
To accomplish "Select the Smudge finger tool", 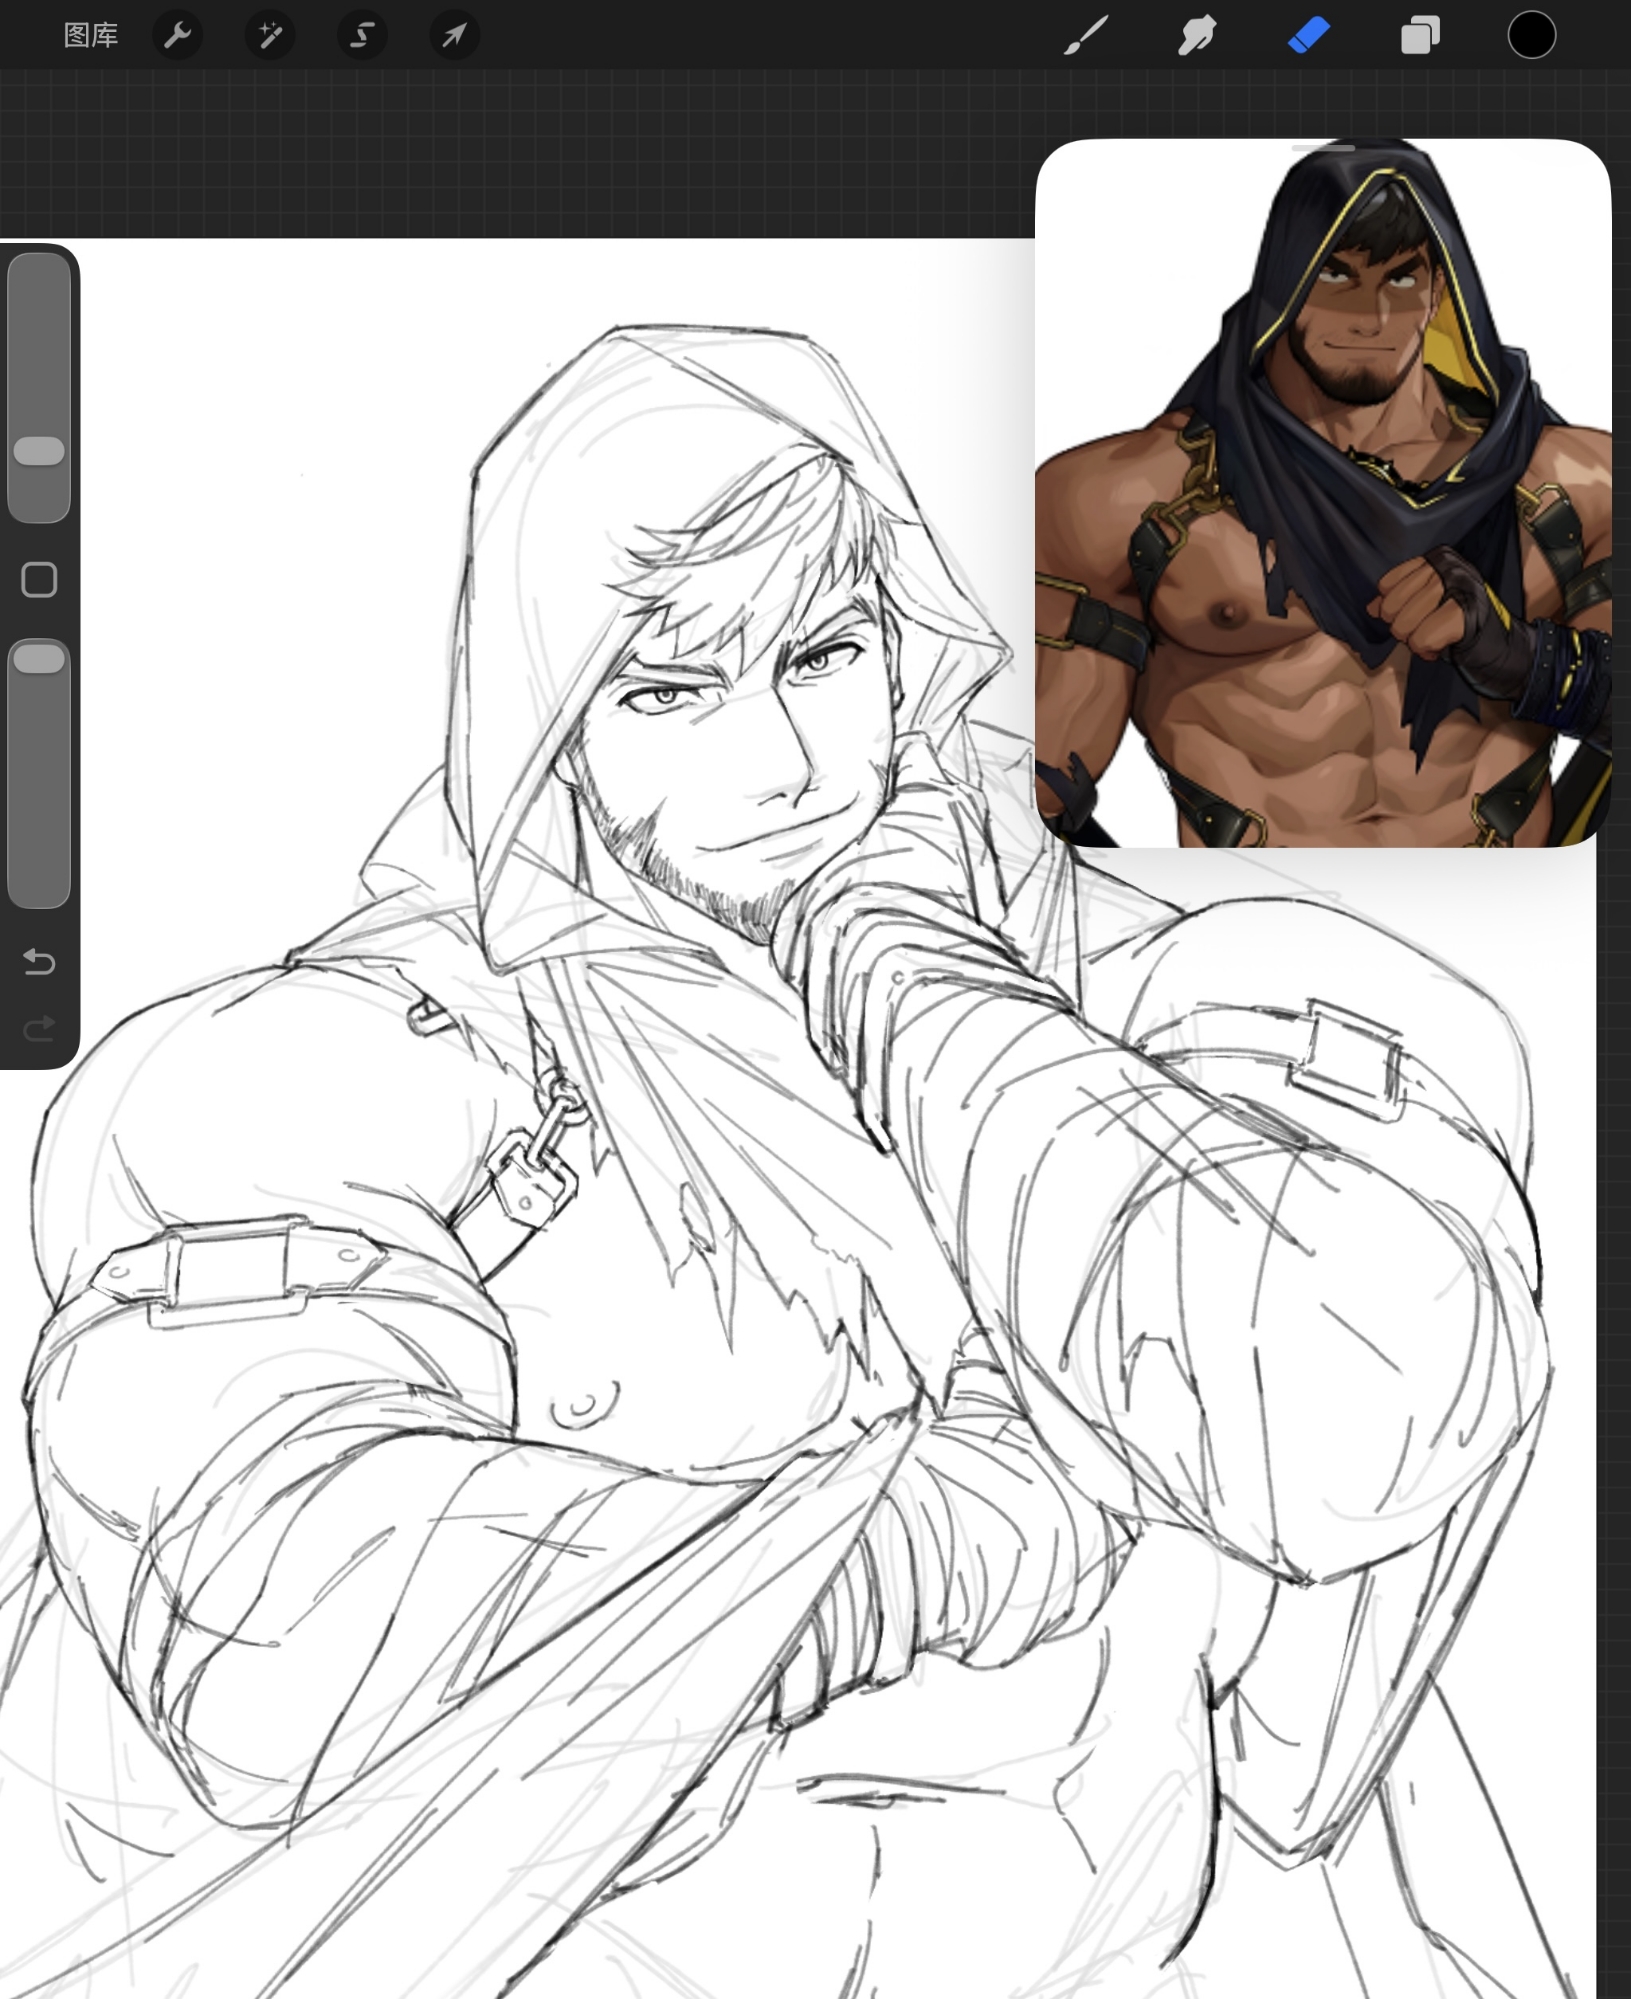I will tap(1197, 36).
